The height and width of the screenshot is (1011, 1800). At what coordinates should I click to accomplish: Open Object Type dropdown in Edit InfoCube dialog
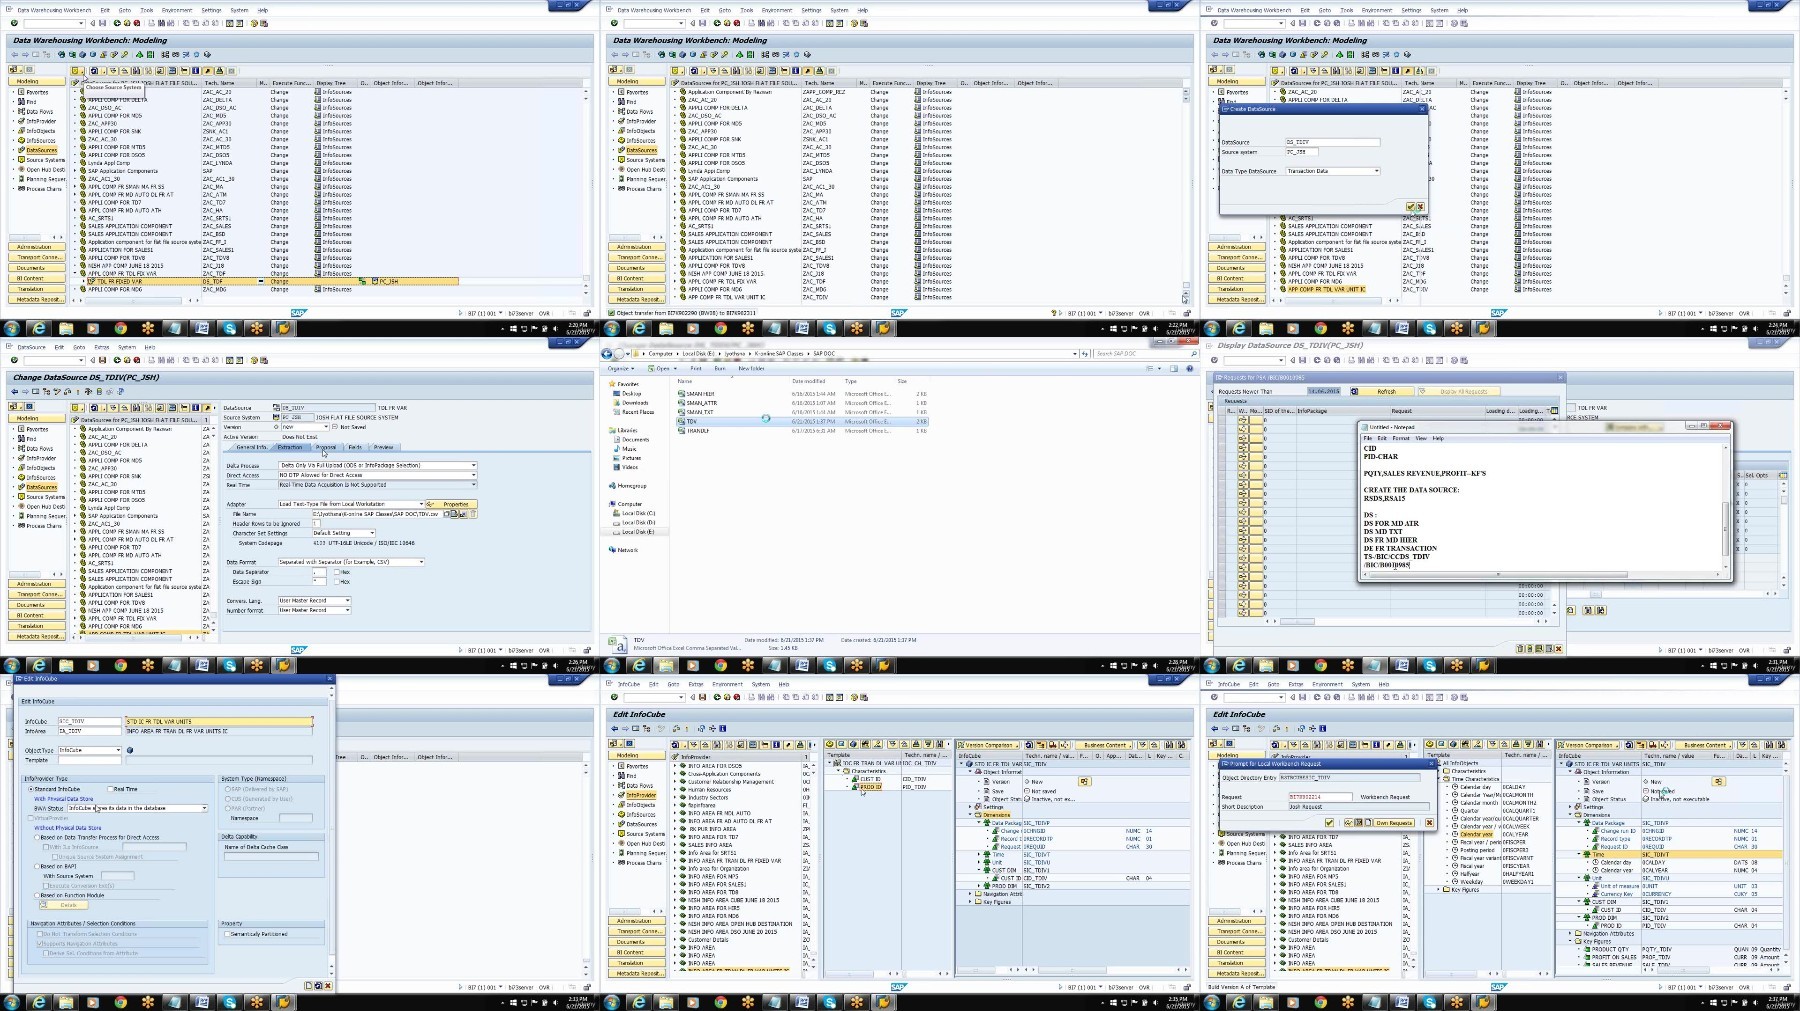(x=118, y=750)
